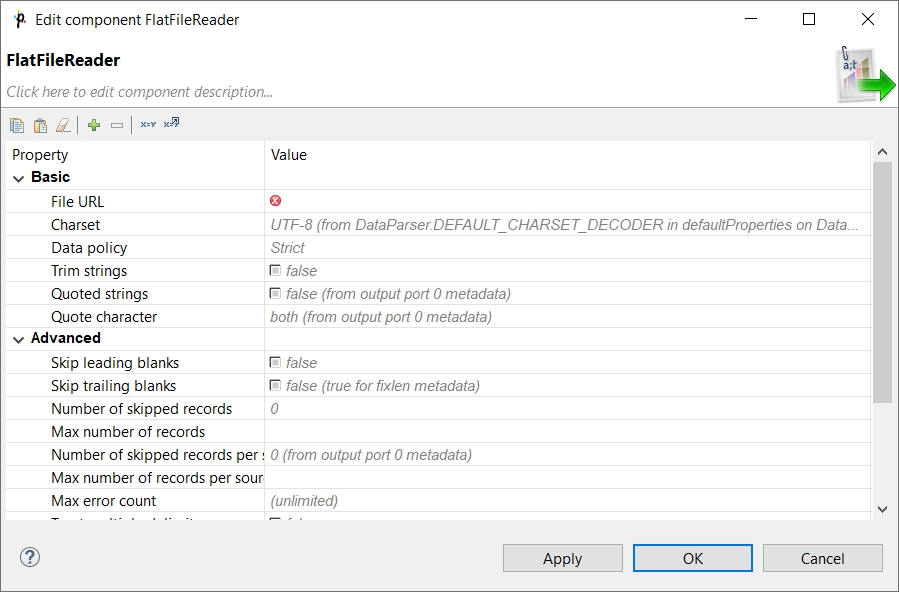Image resolution: width=899 pixels, height=592 pixels.
Task: Click the x=y parameter icon
Action: click(148, 124)
